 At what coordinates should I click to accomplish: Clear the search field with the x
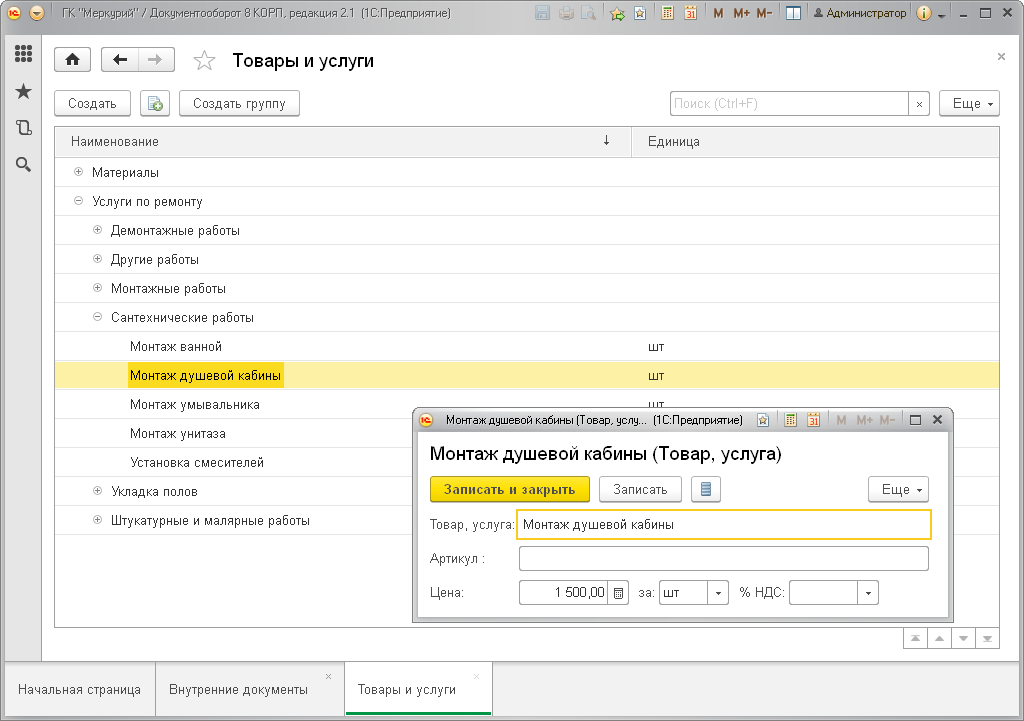coord(919,104)
